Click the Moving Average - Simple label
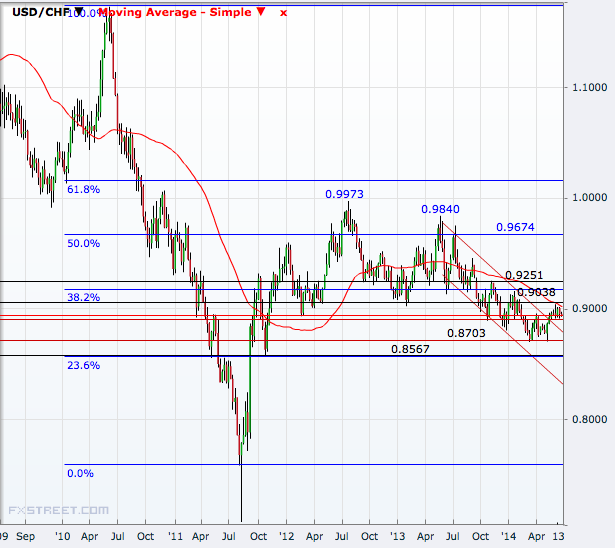Screen dimensions: 615x548 pyautogui.click(x=175, y=12)
